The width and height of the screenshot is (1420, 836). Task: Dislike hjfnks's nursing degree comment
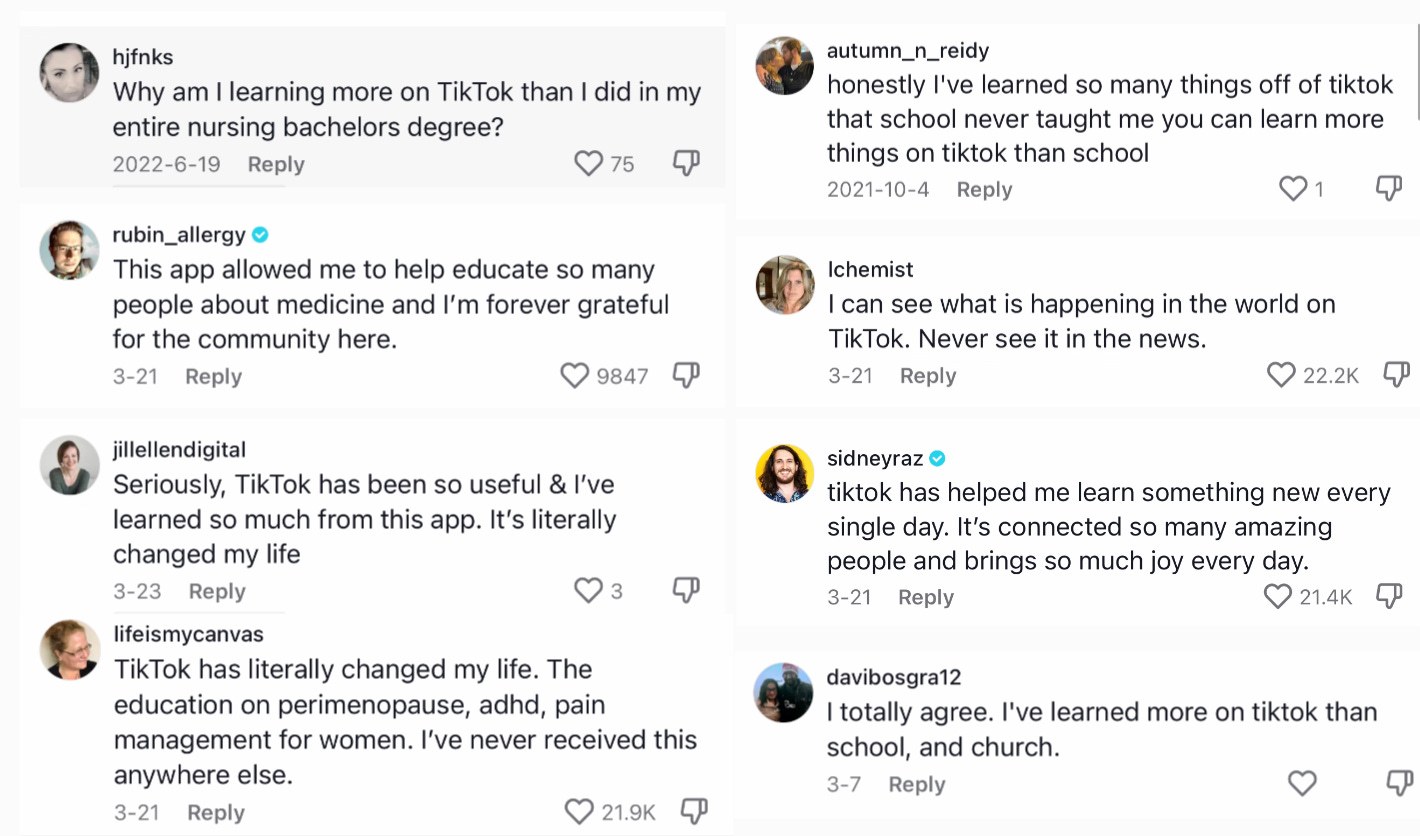pyautogui.click(x=686, y=163)
